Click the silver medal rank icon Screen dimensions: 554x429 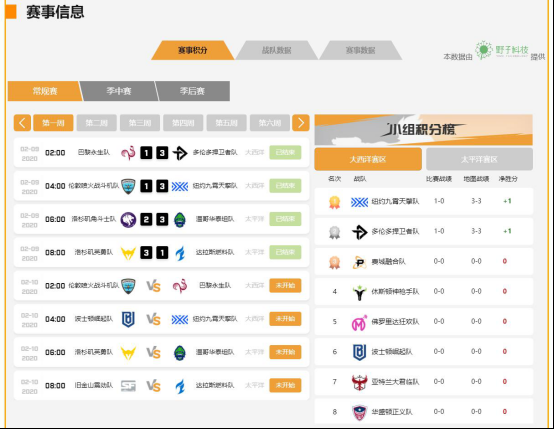pos(335,232)
